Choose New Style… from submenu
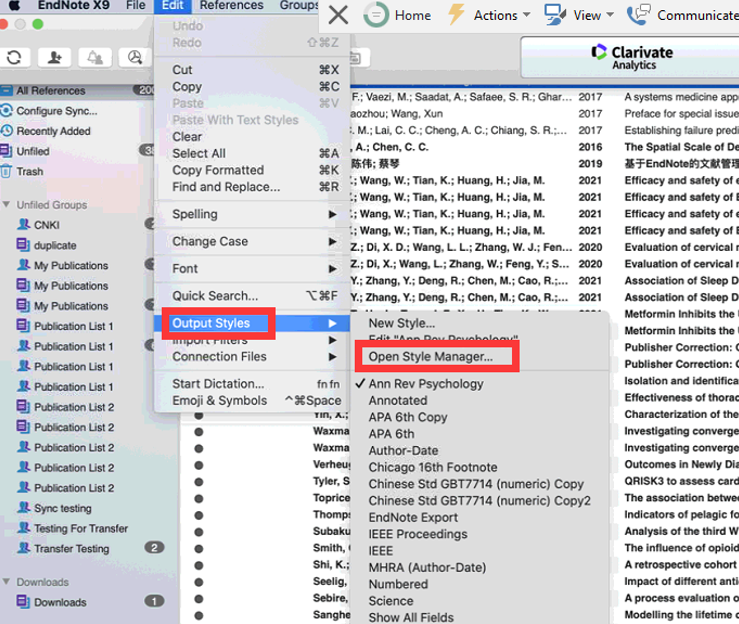This screenshot has height=624, width=739. coord(402,323)
